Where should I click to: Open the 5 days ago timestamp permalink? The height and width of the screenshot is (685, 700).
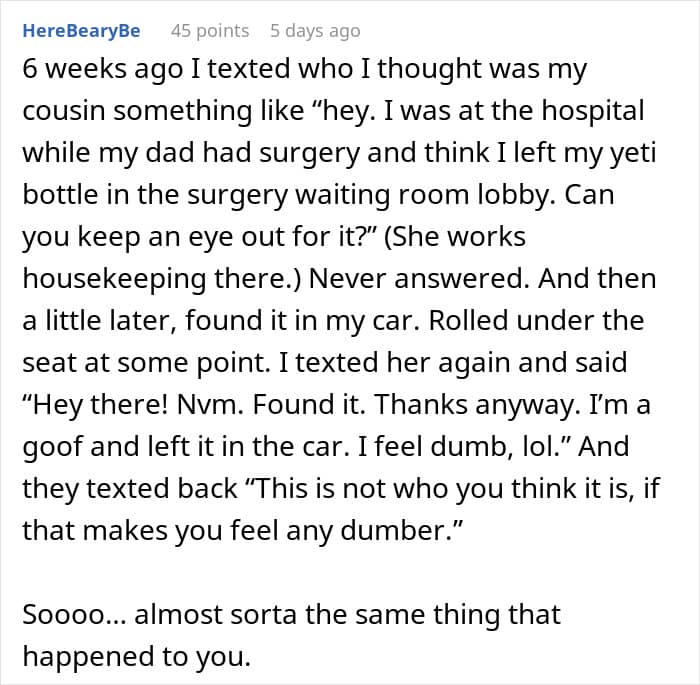click(x=315, y=31)
